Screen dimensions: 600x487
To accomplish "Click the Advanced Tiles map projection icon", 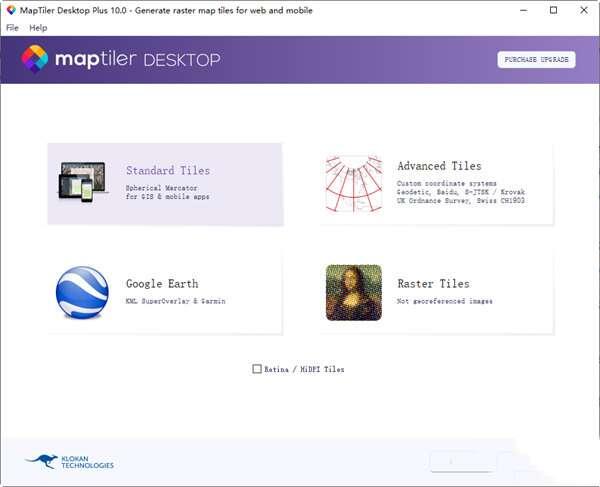I will (354, 185).
